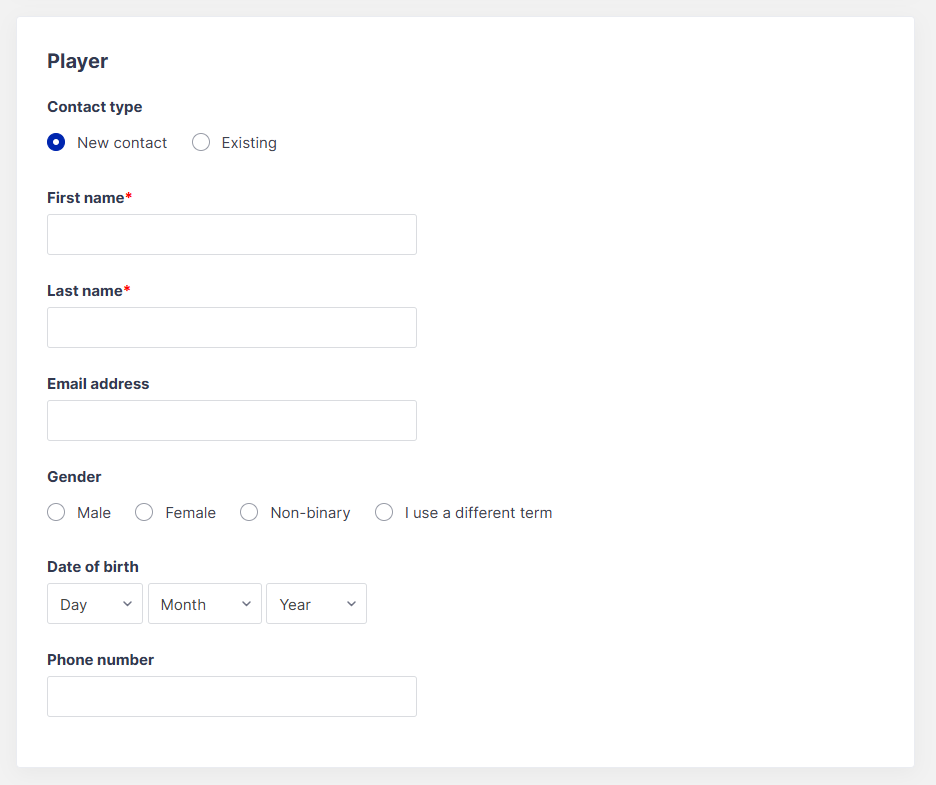Click the Email address label

click(98, 384)
